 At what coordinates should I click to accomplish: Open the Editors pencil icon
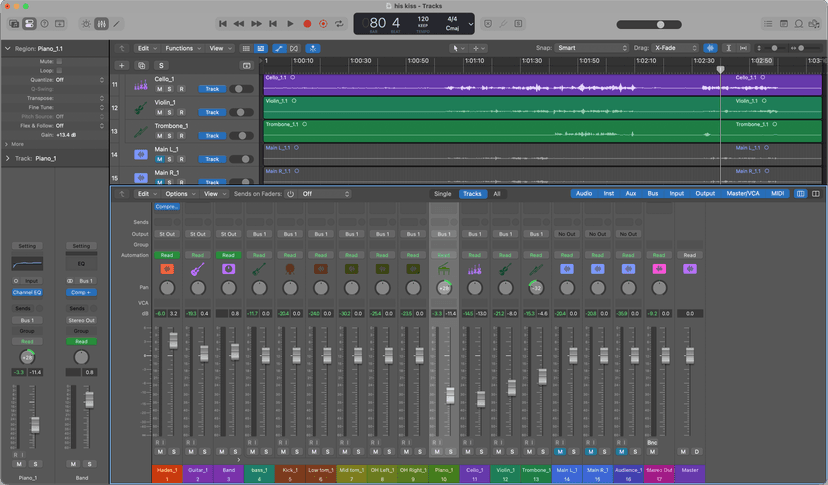117,24
